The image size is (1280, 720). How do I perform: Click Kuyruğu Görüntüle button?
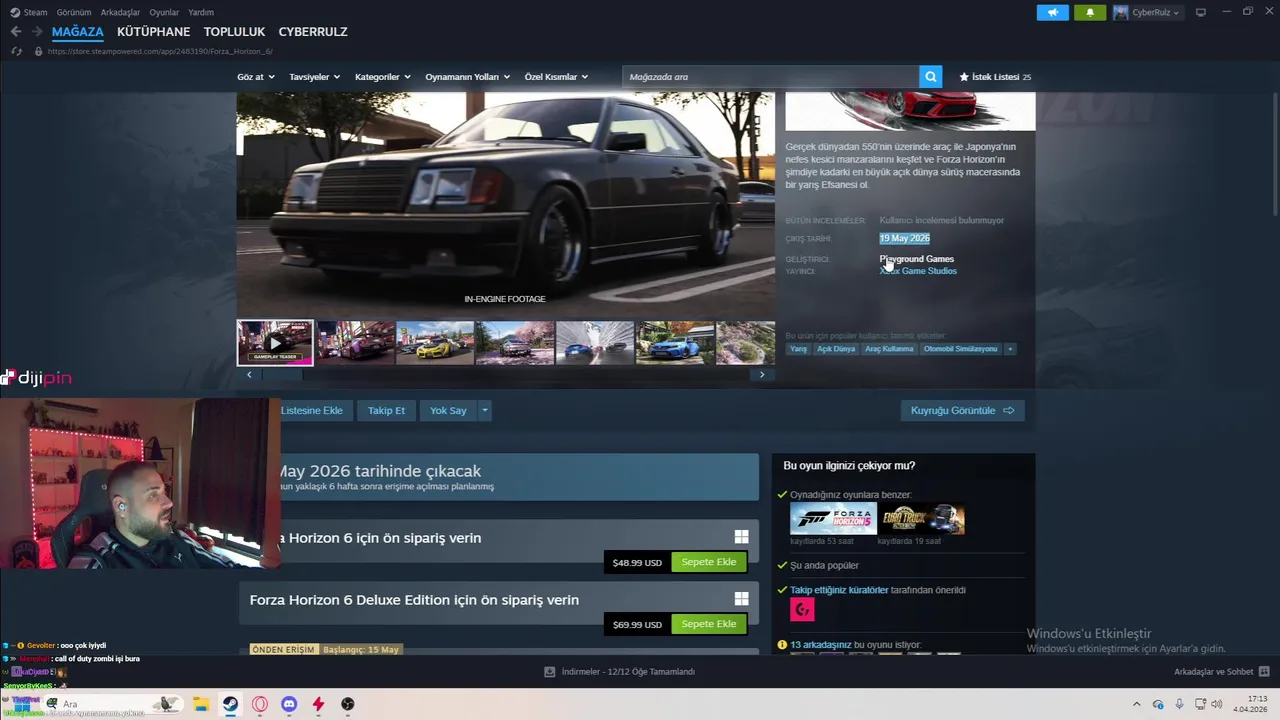point(962,410)
